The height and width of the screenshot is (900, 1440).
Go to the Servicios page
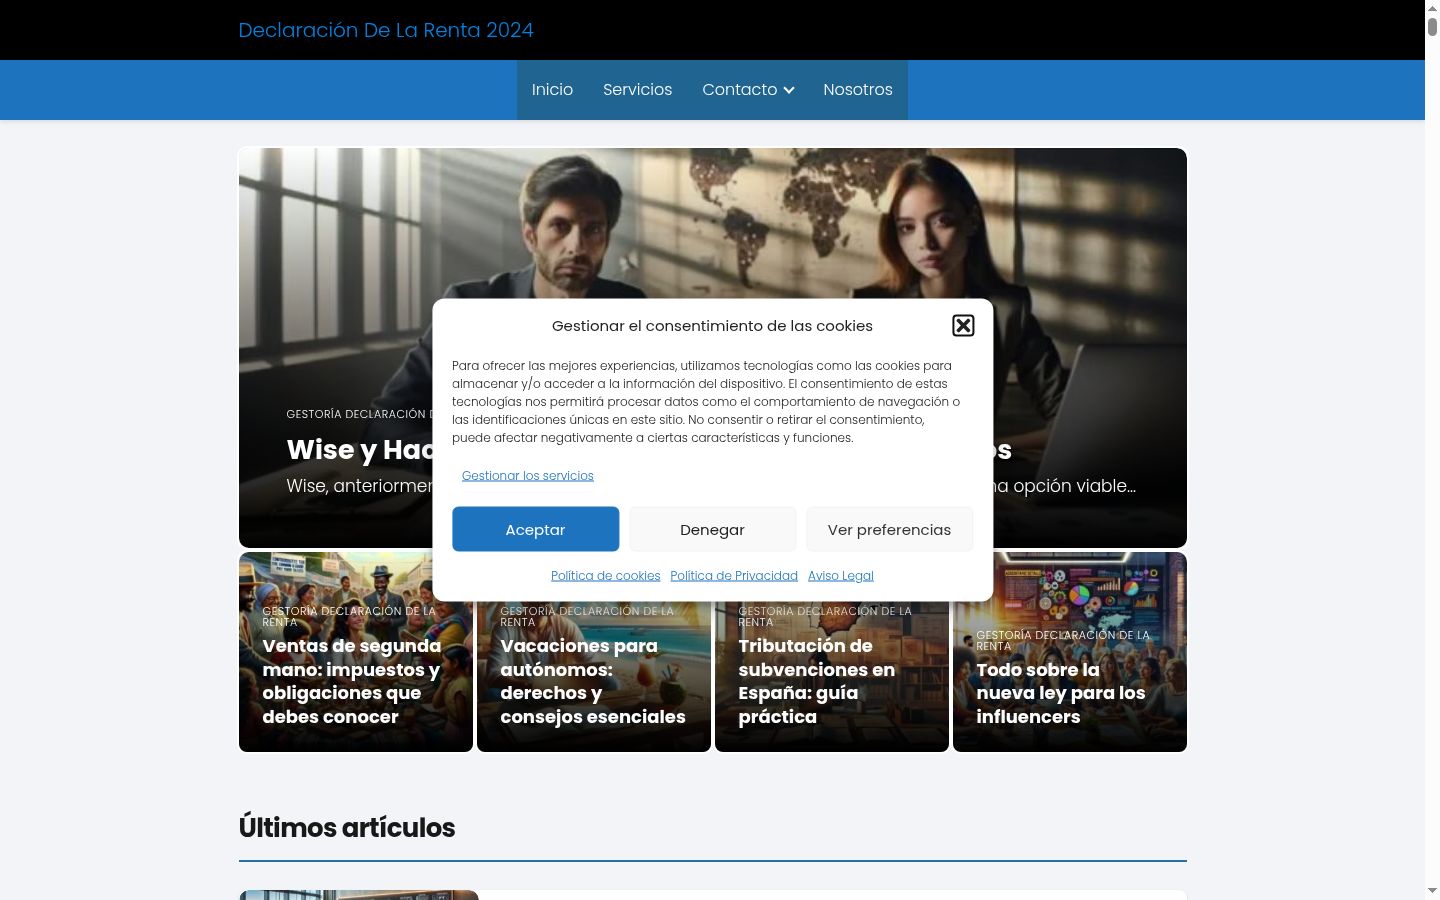[x=637, y=90]
